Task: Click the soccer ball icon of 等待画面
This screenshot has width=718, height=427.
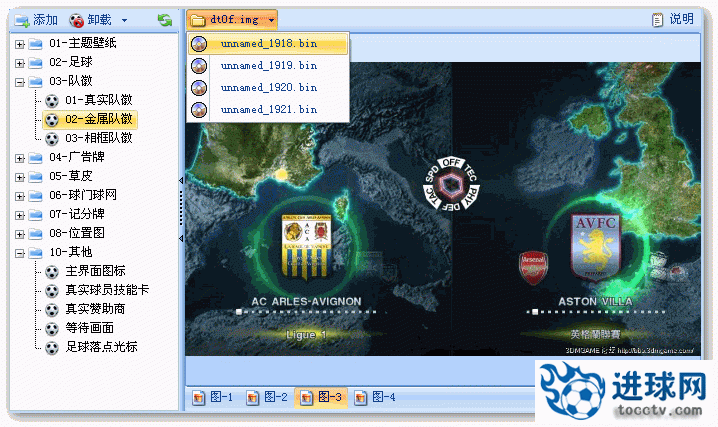Action: (52, 329)
